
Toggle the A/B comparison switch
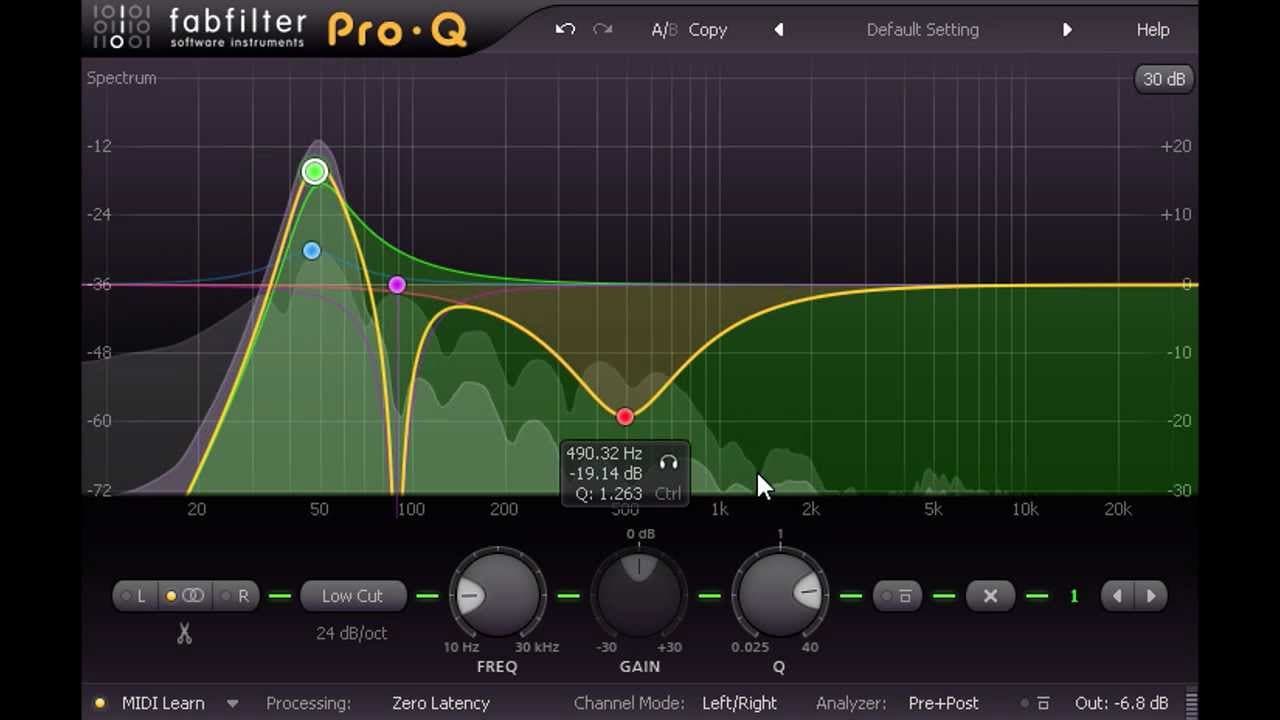[x=664, y=30]
